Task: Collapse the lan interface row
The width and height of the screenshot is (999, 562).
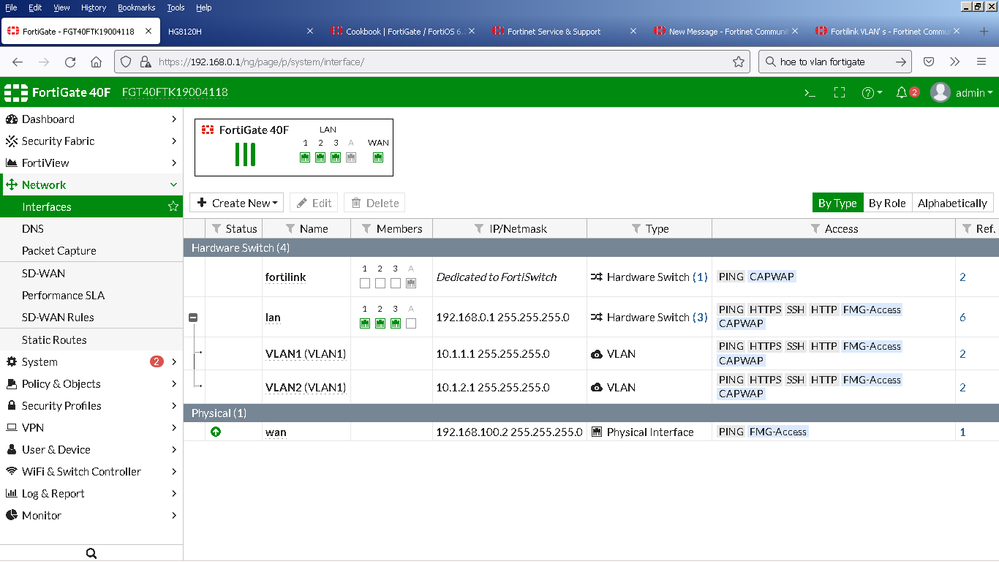Action: coord(194,317)
